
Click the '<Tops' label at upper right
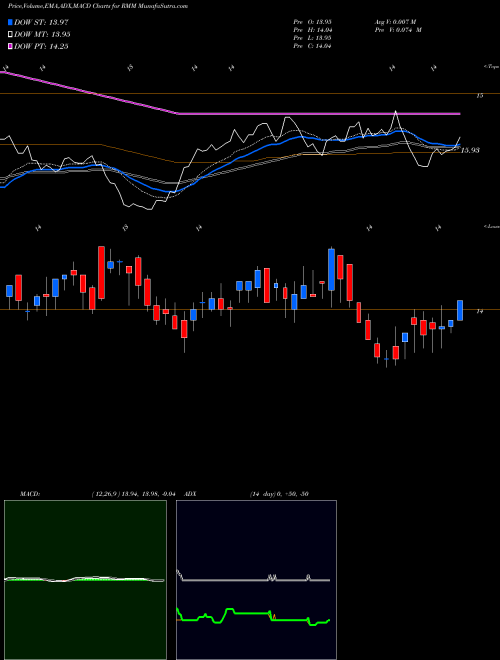coord(491,67)
